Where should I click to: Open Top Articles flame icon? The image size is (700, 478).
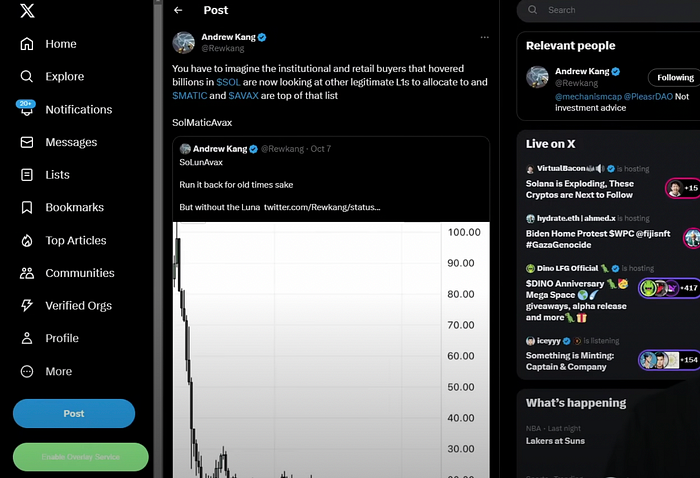tap(27, 240)
